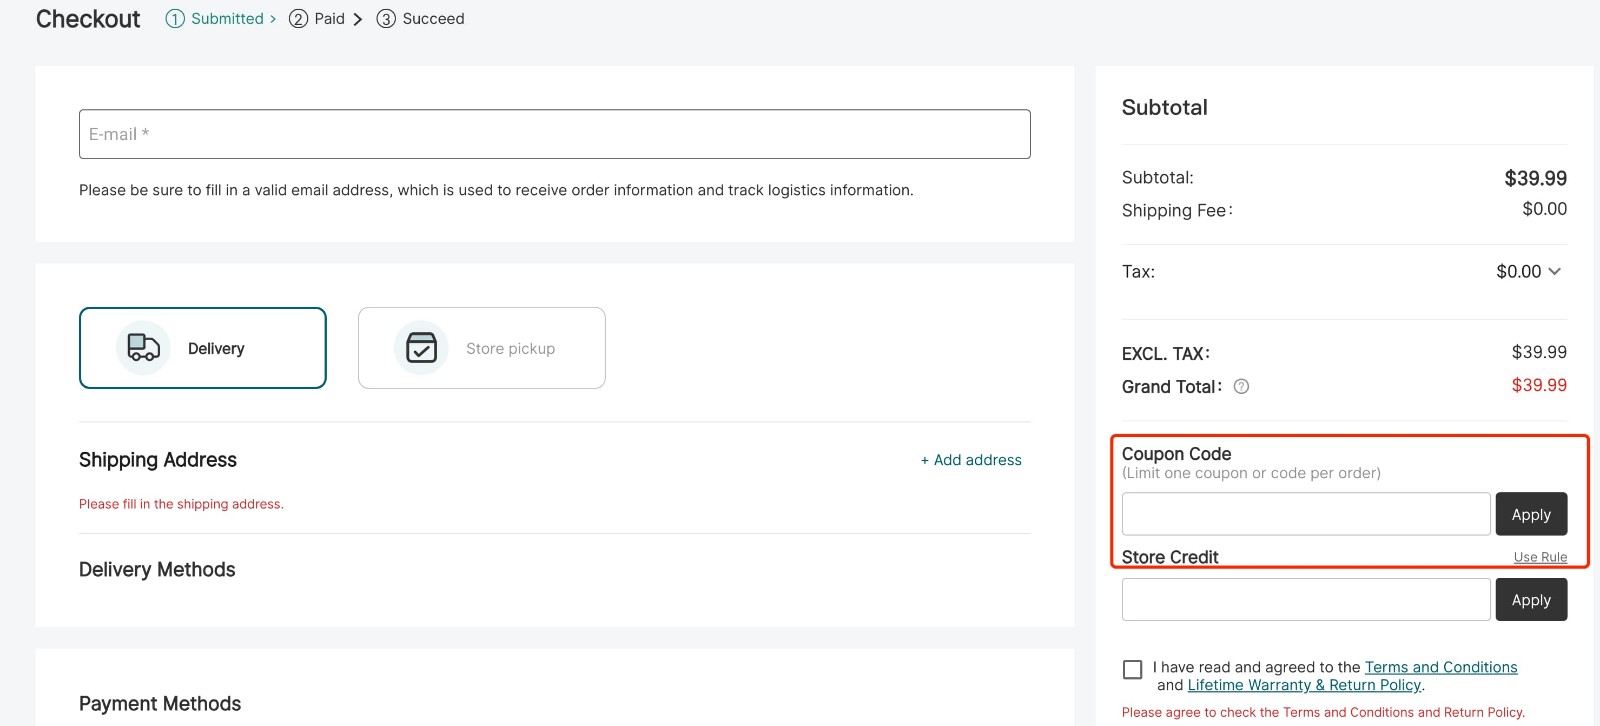This screenshot has width=1600, height=726.
Task: Click 'Please fill in the shipping address.' warning
Action: pos(181,504)
